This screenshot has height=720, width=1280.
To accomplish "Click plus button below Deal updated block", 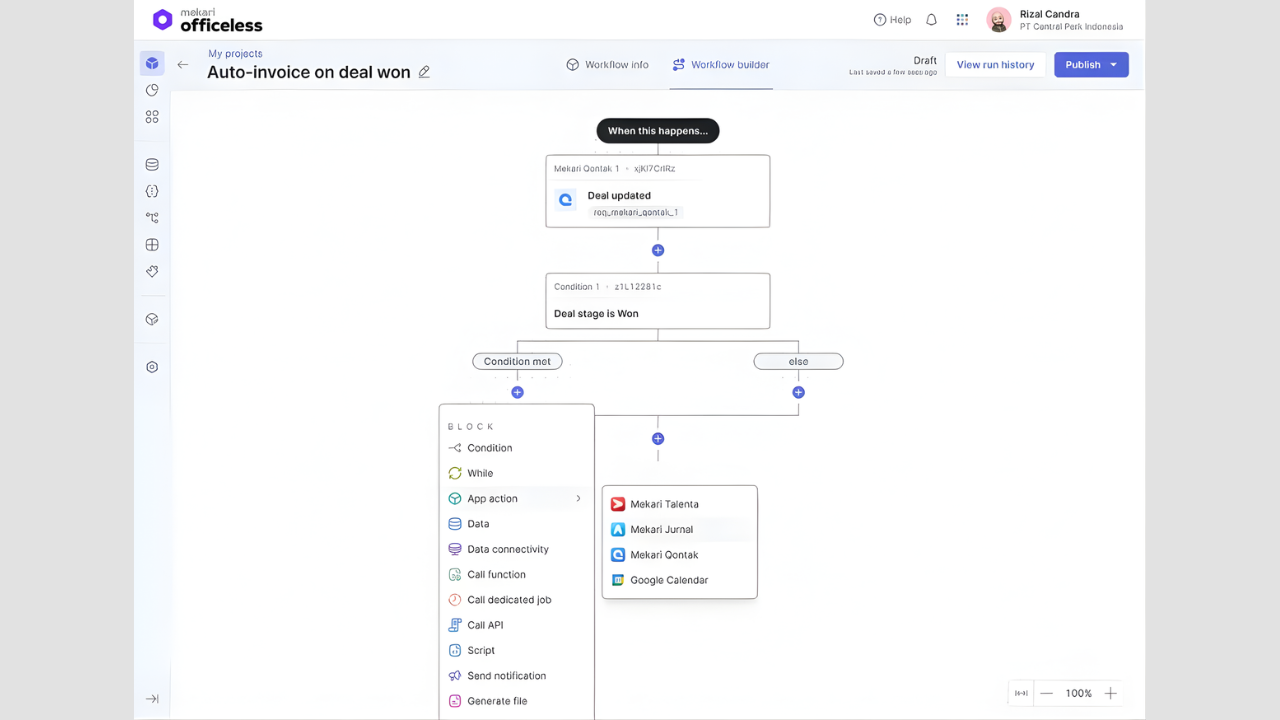I will tap(658, 250).
